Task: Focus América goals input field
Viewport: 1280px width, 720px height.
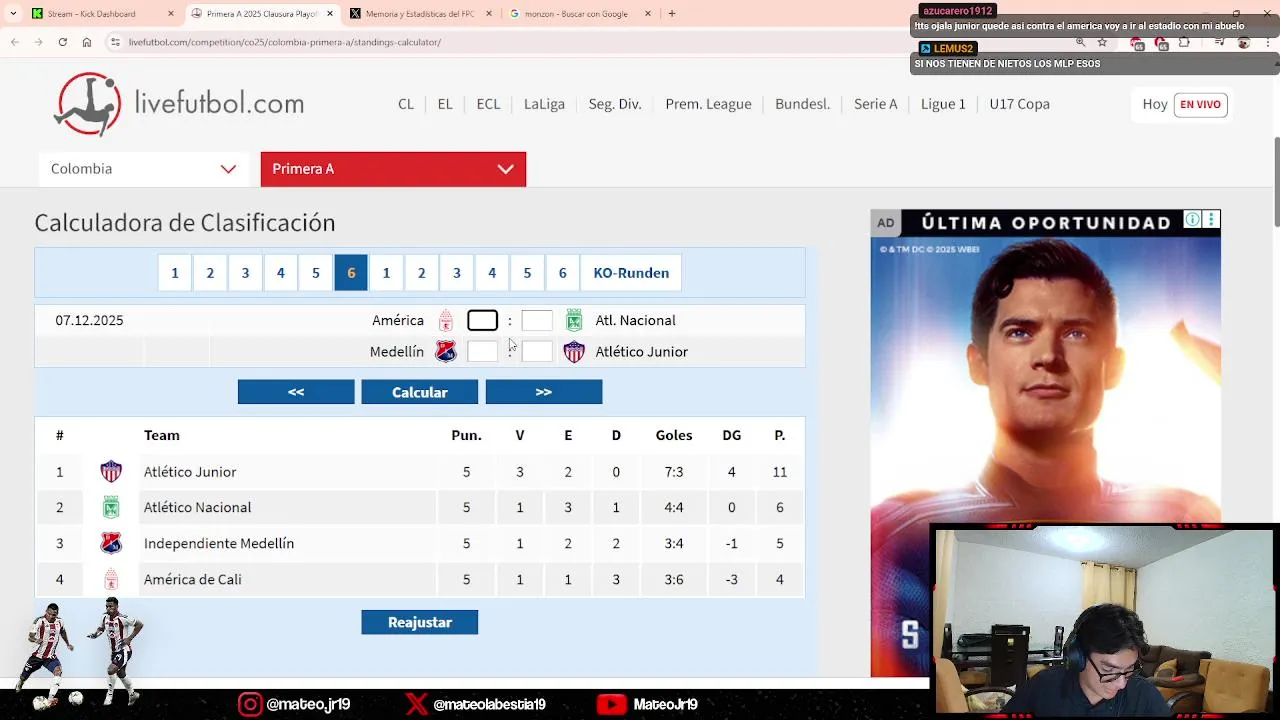Action: 482,320
